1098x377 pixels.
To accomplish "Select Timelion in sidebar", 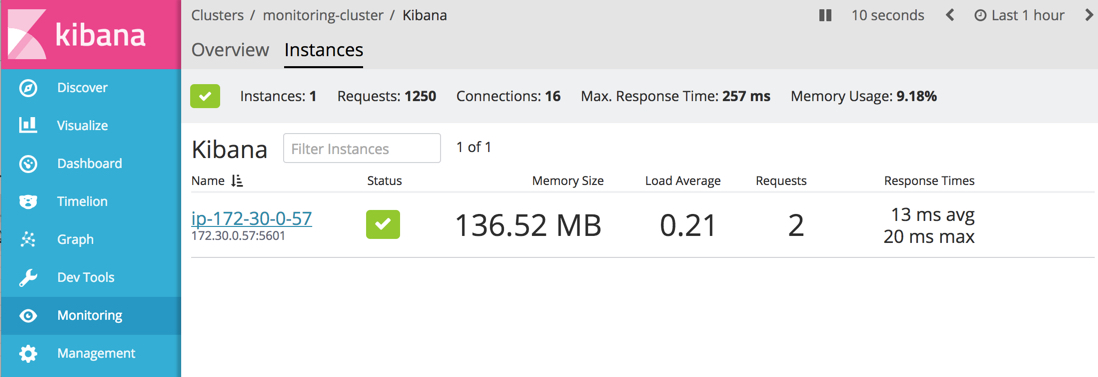I will pos(83,202).
